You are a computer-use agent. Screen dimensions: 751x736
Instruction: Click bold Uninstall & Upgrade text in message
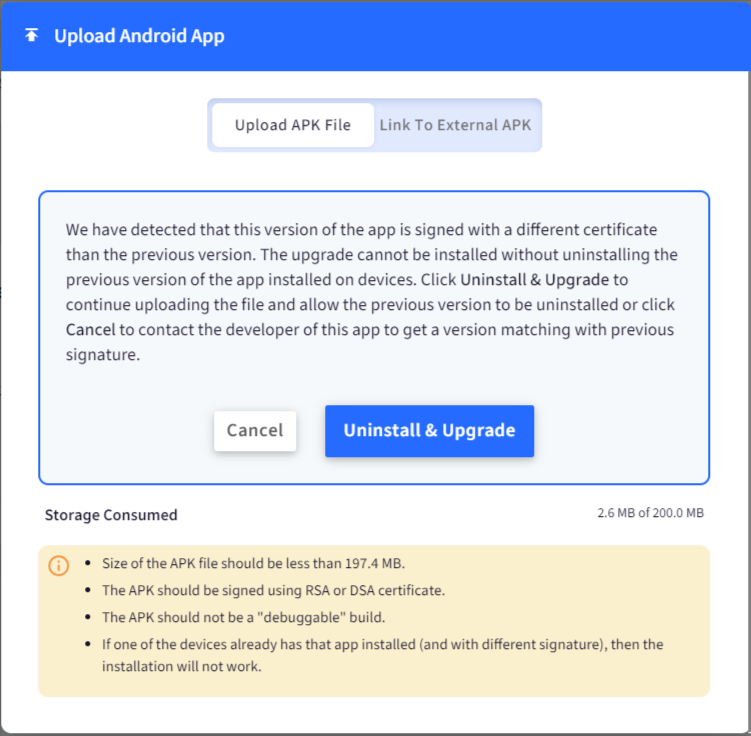point(535,280)
